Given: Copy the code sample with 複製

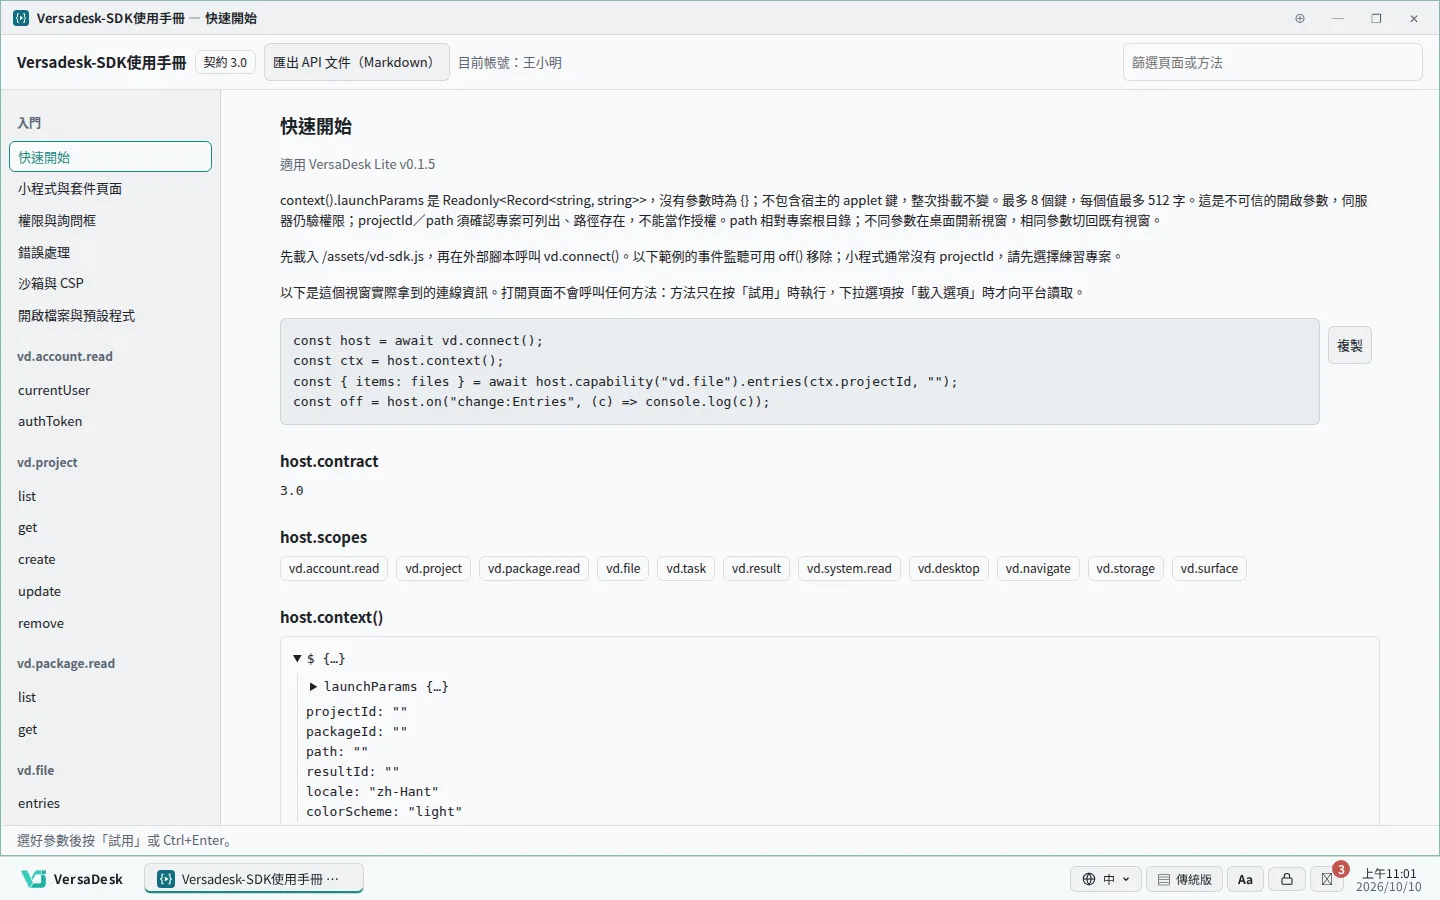Looking at the screenshot, I should (1349, 345).
